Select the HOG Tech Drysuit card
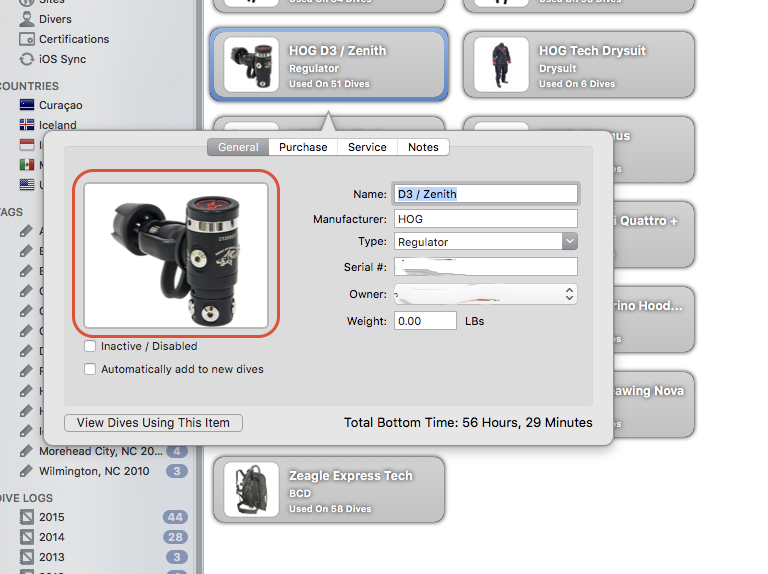 [579, 65]
